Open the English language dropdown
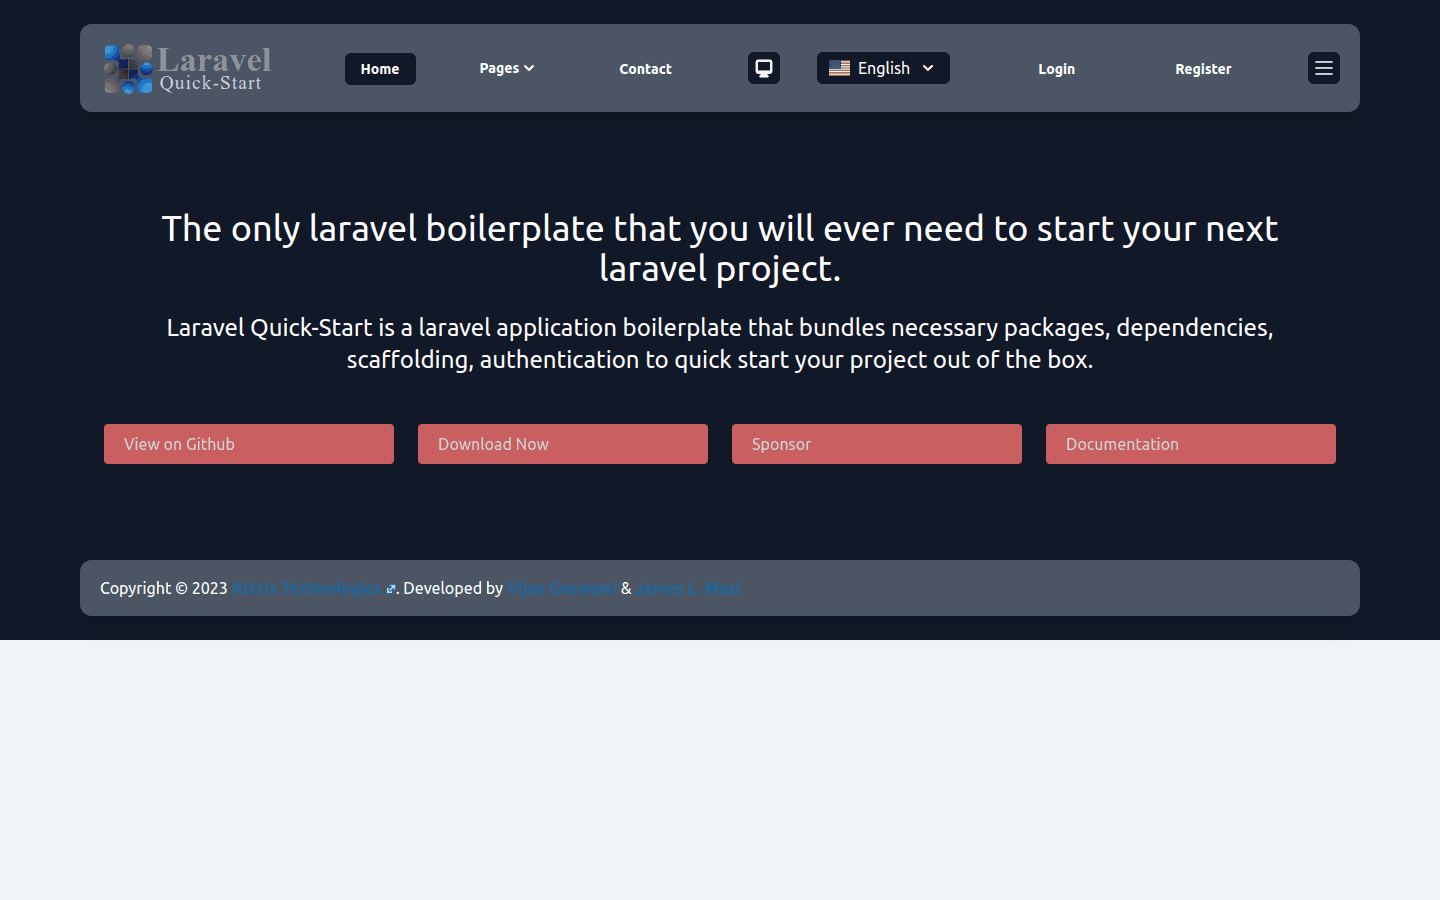 [x=883, y=68]
